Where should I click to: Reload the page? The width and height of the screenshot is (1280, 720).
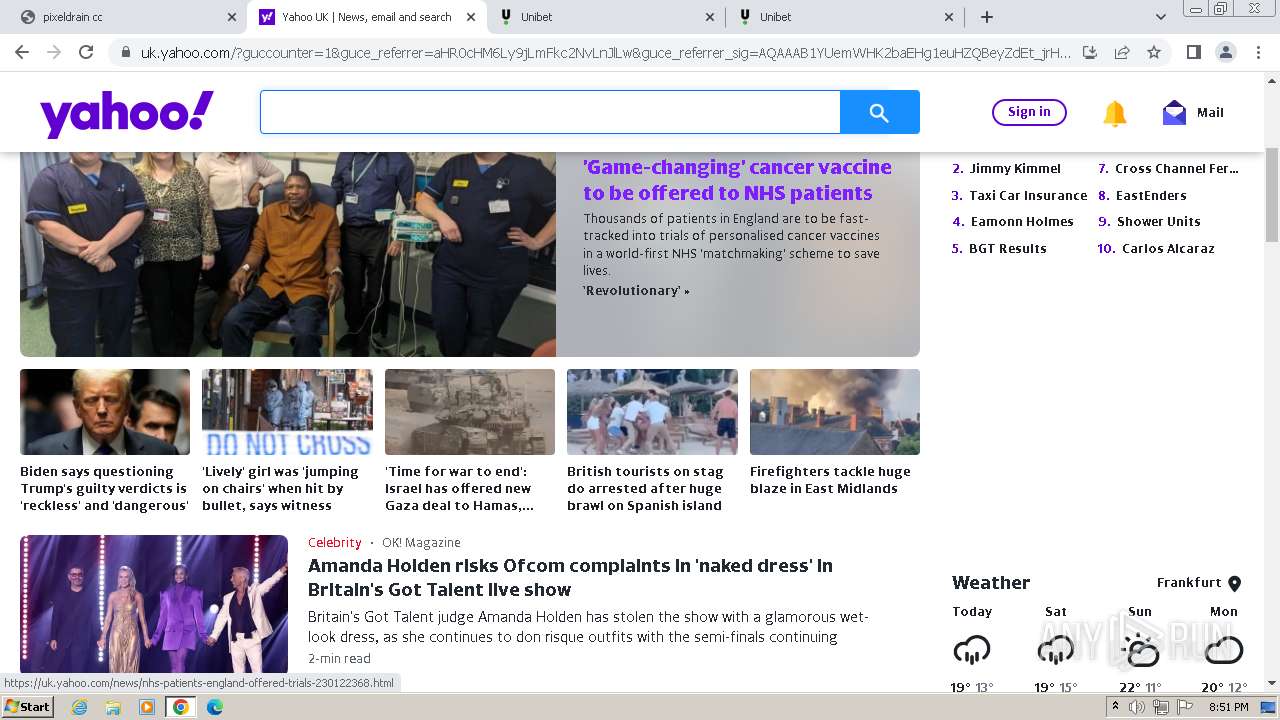click(x=86, y=52)
